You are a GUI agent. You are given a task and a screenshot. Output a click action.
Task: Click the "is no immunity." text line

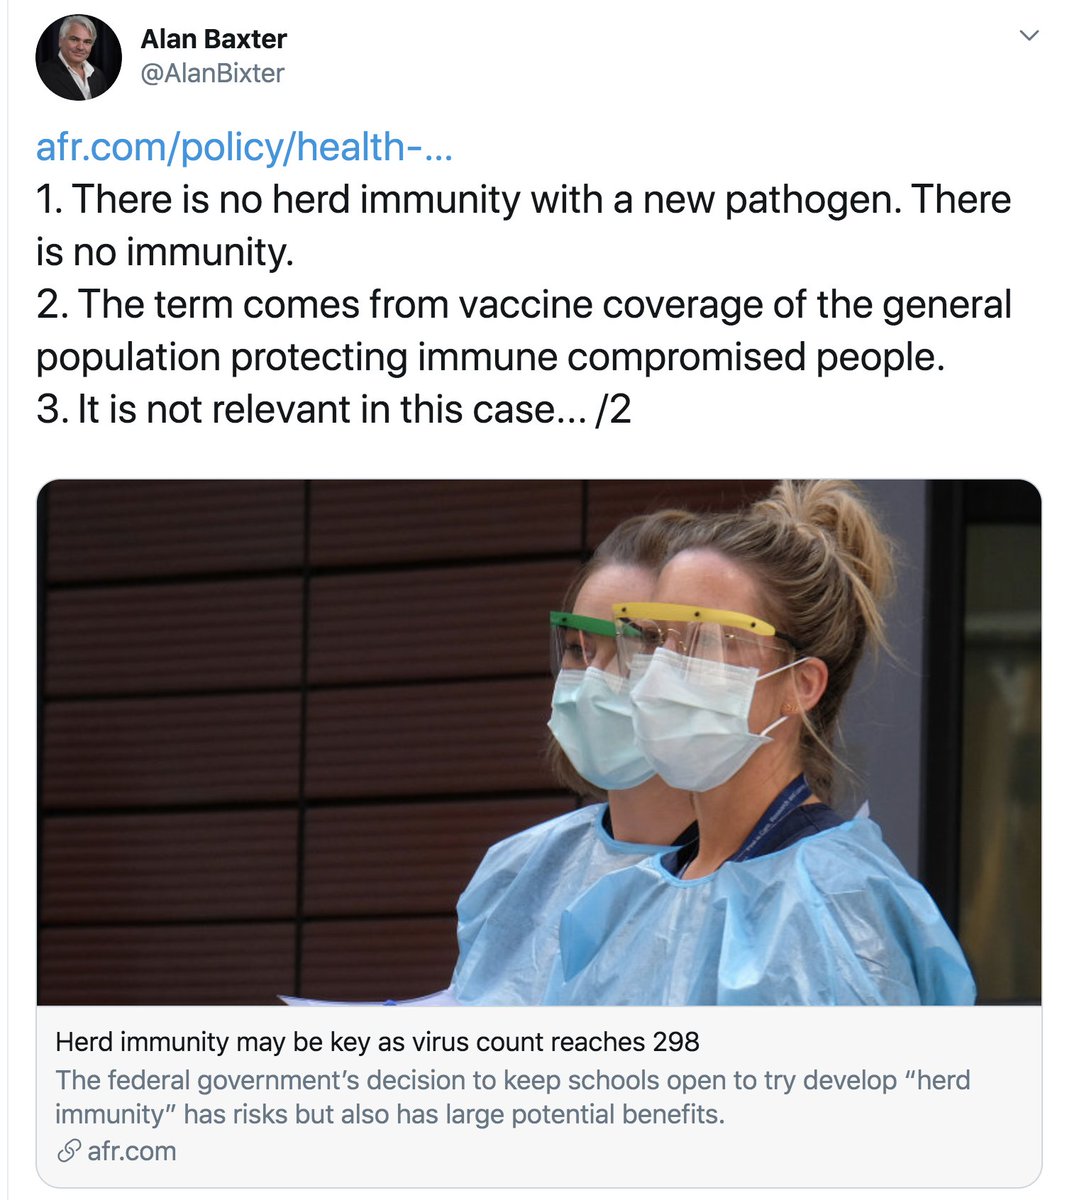click(165, 252)
